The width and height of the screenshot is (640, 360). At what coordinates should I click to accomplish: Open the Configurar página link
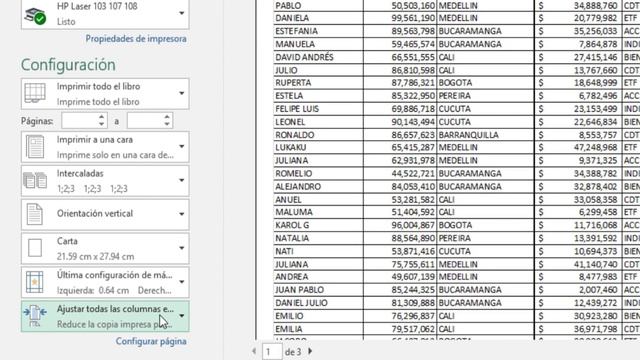pos(151,341)
